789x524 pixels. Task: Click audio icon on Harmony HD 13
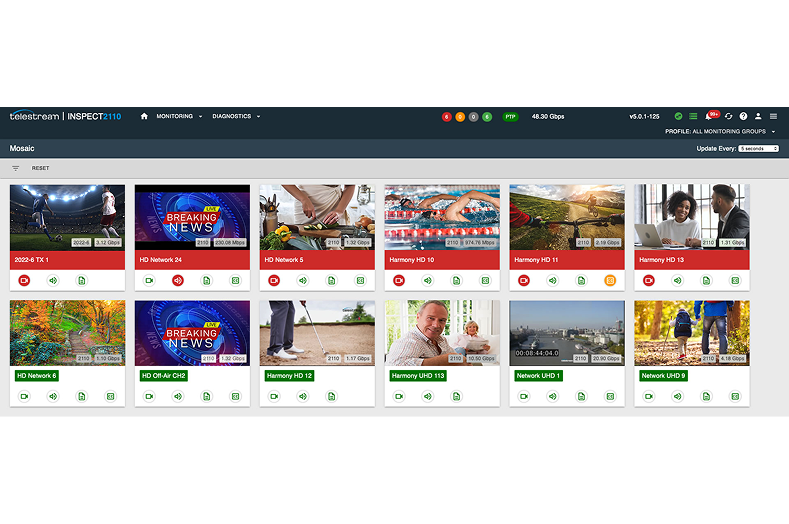(677, 280)
